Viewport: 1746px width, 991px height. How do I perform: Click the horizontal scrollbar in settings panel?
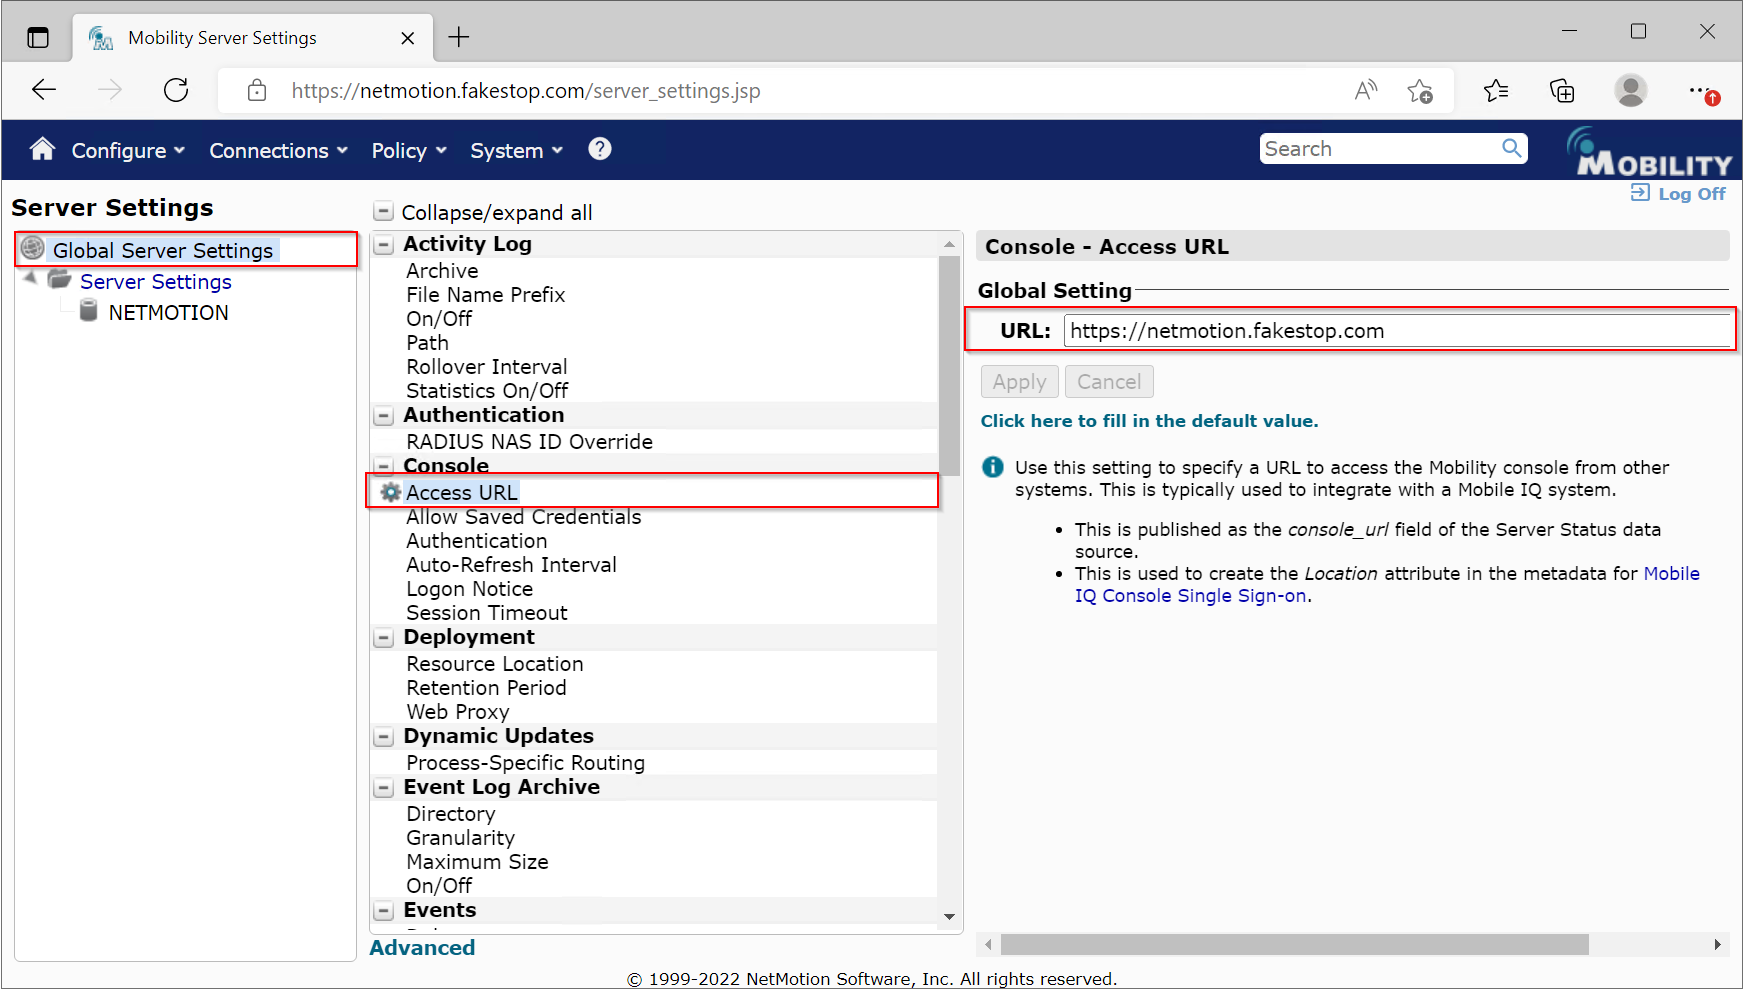[x=1293, y=945]
